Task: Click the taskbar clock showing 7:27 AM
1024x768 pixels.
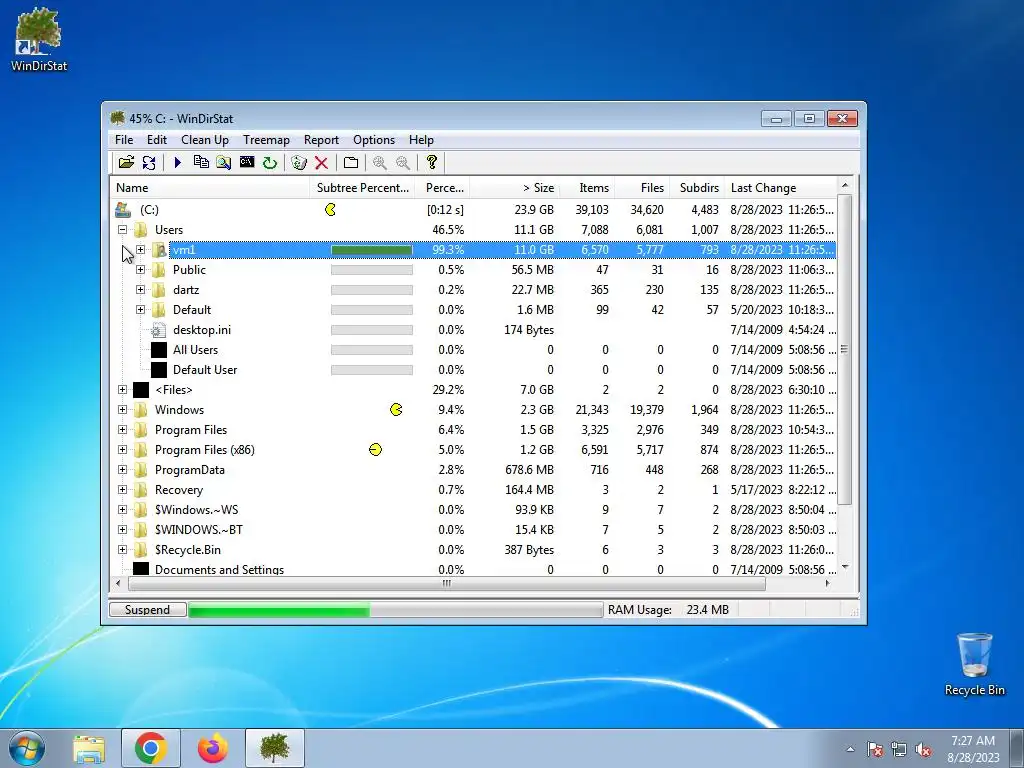Action: [x=973, y=749]
